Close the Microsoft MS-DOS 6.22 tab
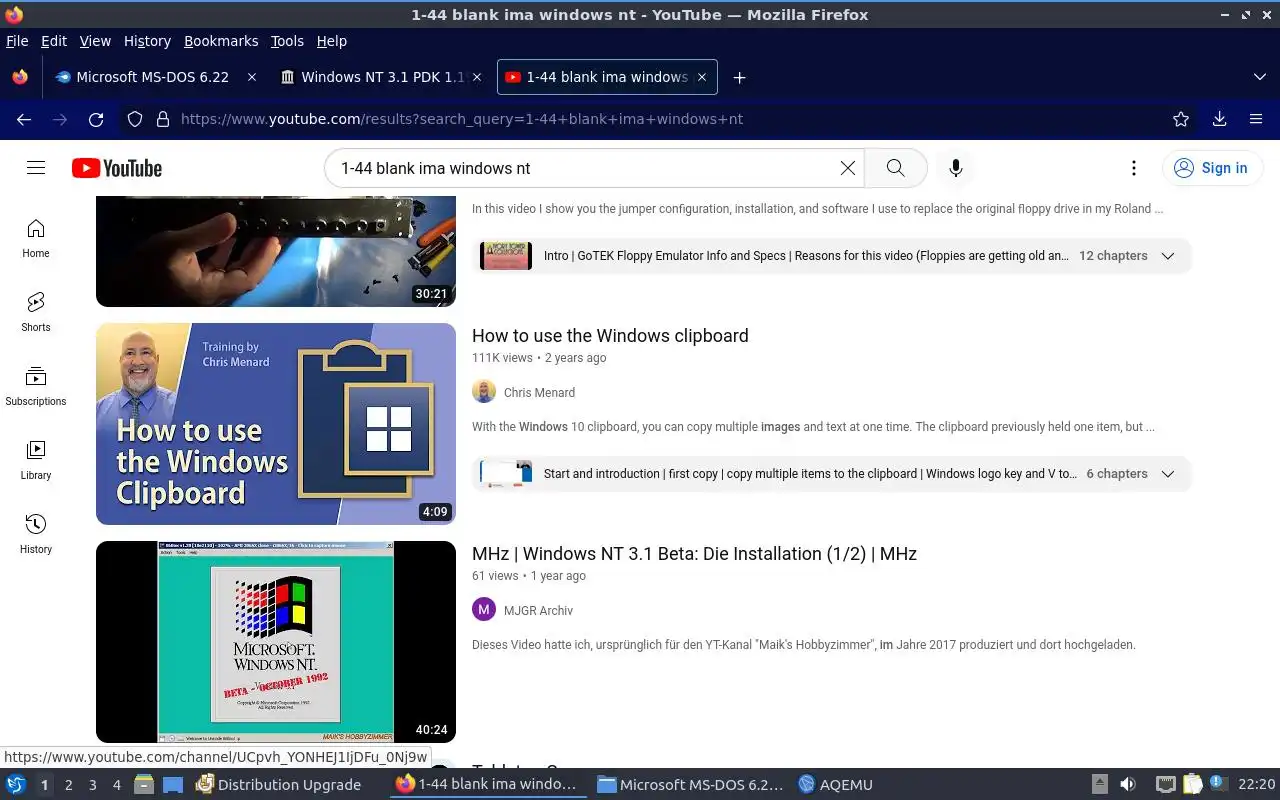This screenshot has height=800, width=1280. coord(251,77)
